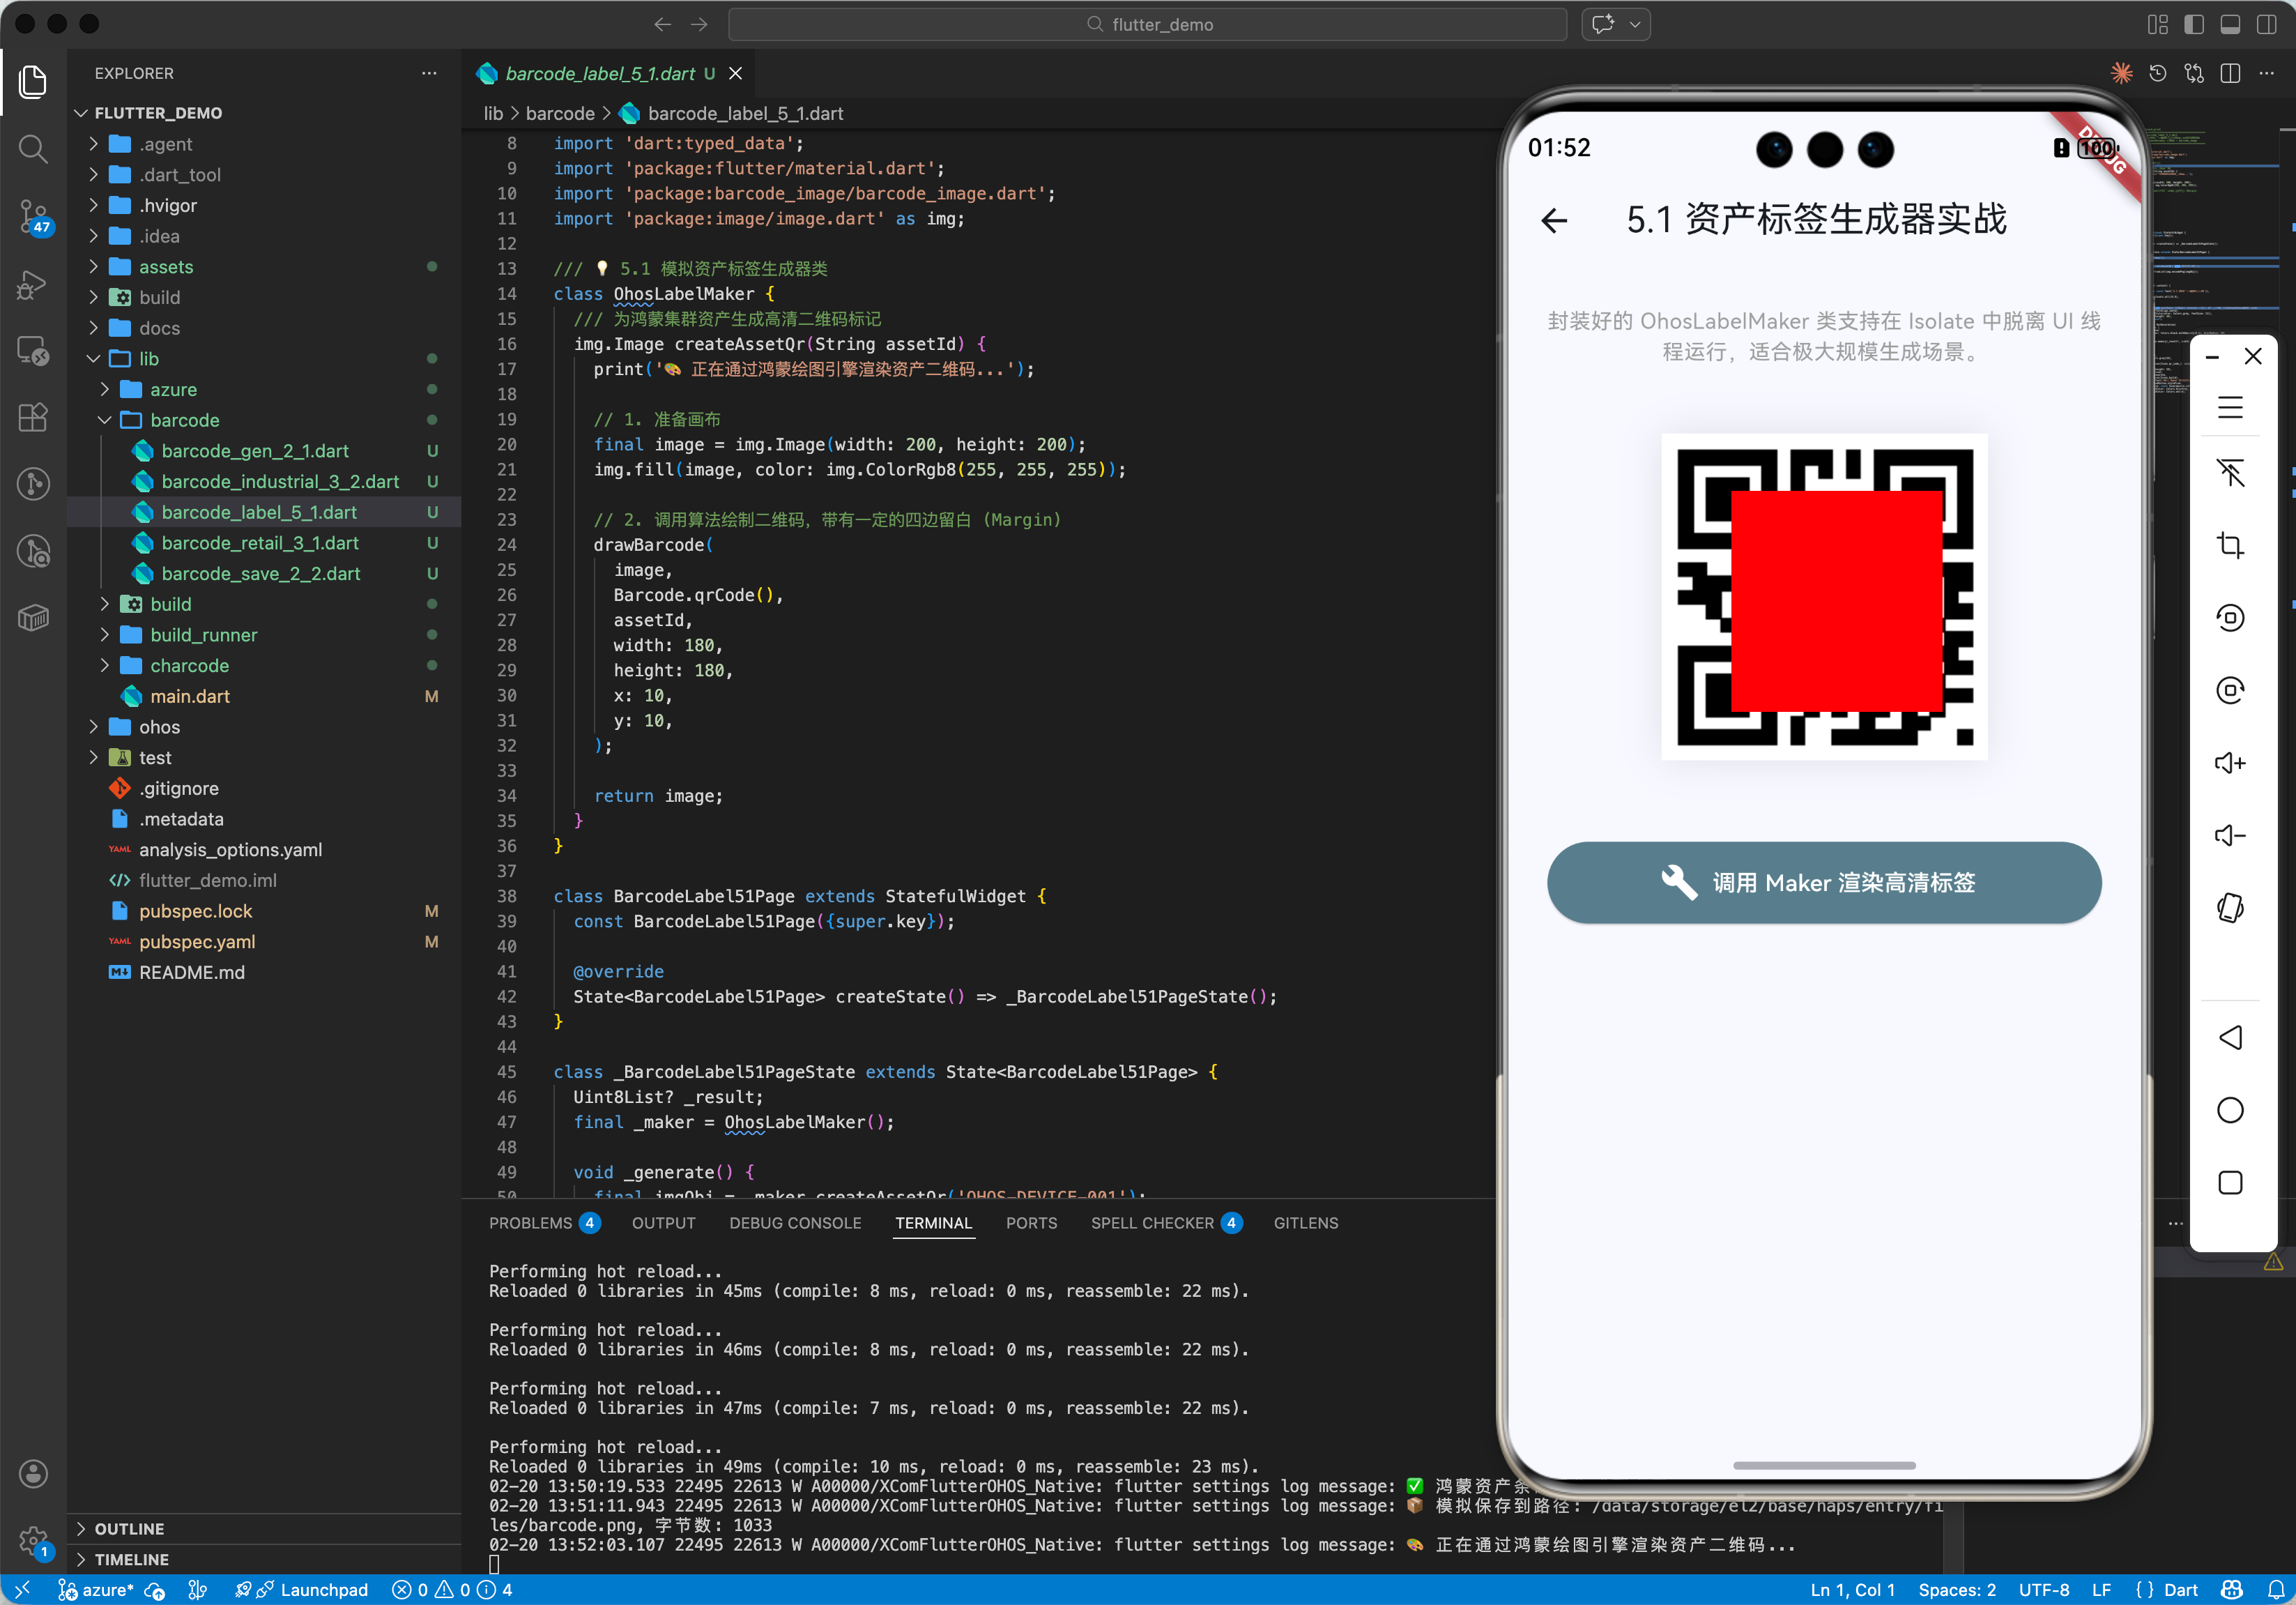Click split editor right icon
The width and height of the screenshot is (2296, 1605).
(x=2230, y=74)
